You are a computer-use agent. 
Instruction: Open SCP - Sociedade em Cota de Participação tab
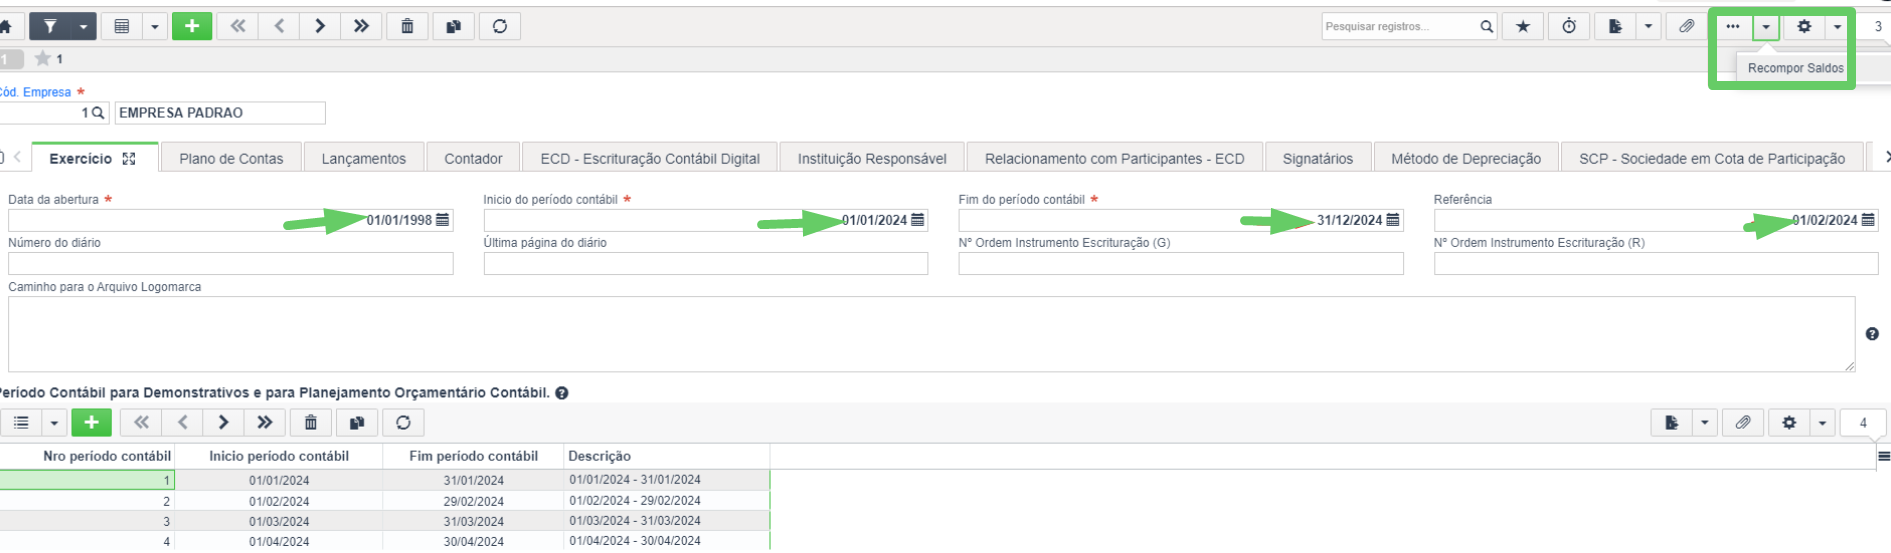(x=1712, y=158)
